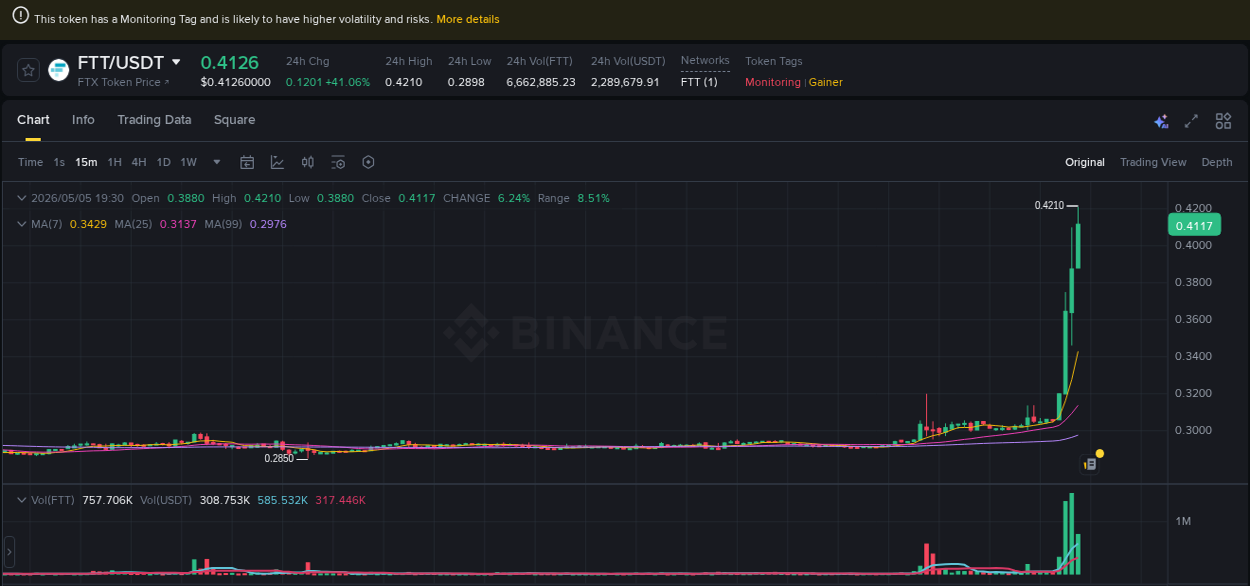Click the MA(99) value 0.2976

point(268,224)
